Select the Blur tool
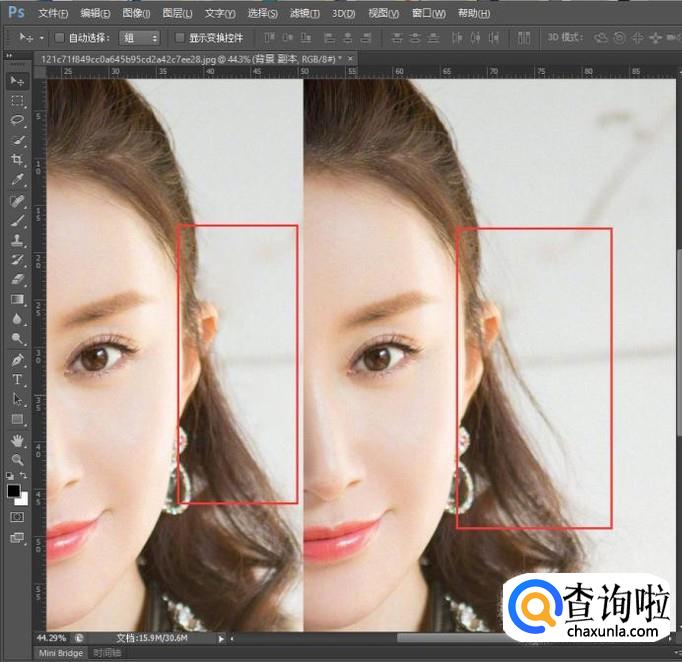Viewport: 682px width, 662px height. [x=17, y=319]
